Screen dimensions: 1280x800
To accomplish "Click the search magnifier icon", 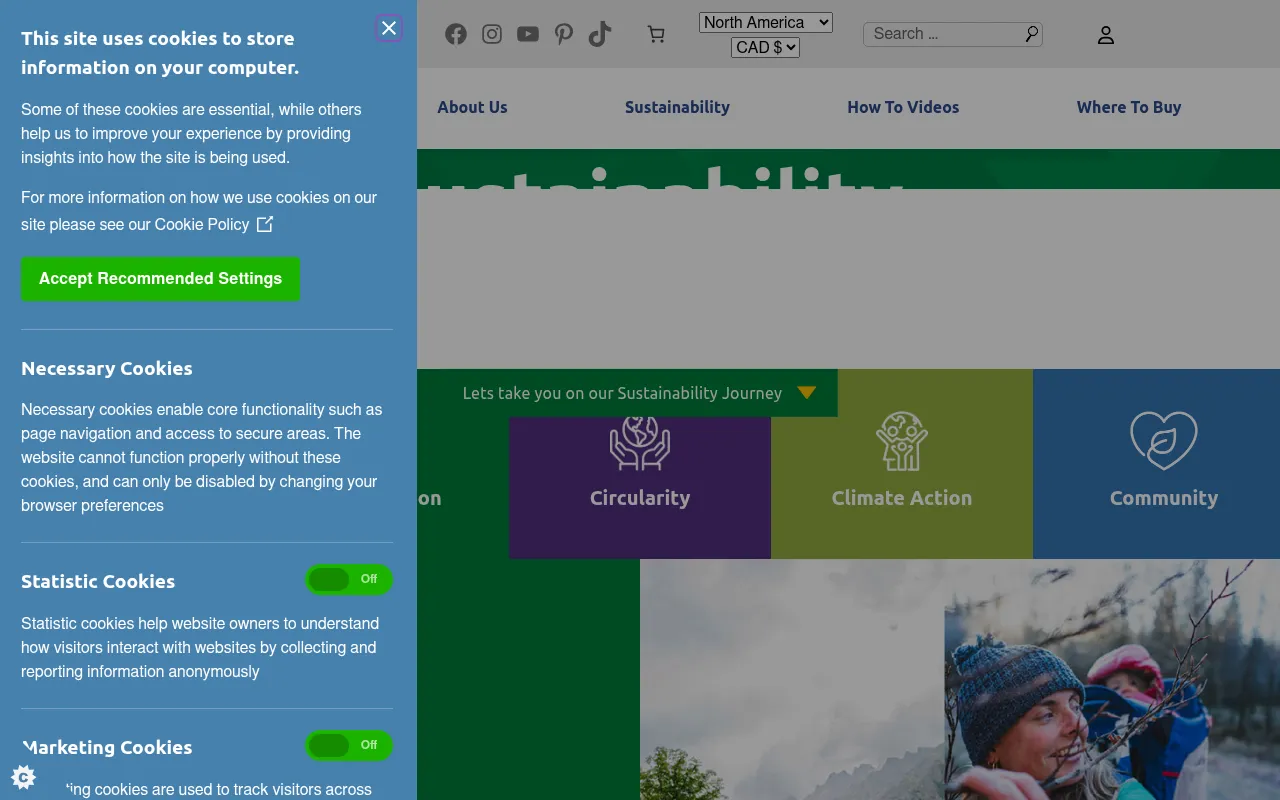I will 1031,34.
